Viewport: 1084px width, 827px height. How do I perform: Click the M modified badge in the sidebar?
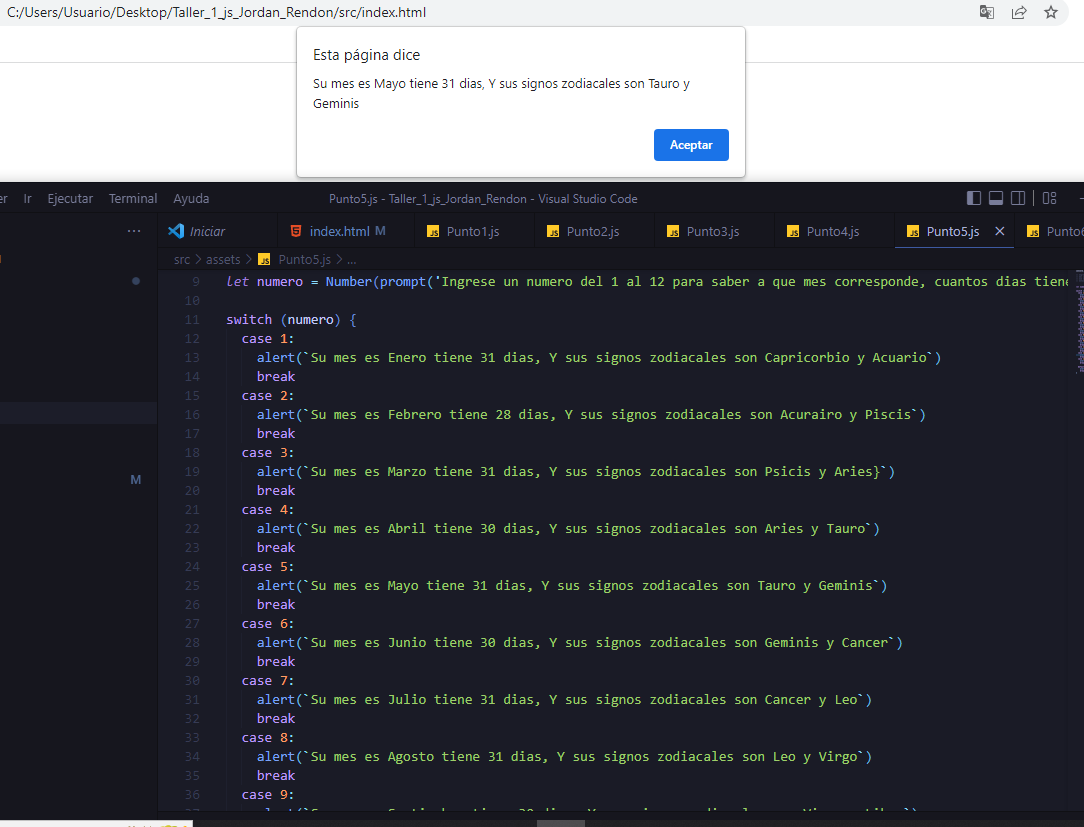click(x=136, y=480)
